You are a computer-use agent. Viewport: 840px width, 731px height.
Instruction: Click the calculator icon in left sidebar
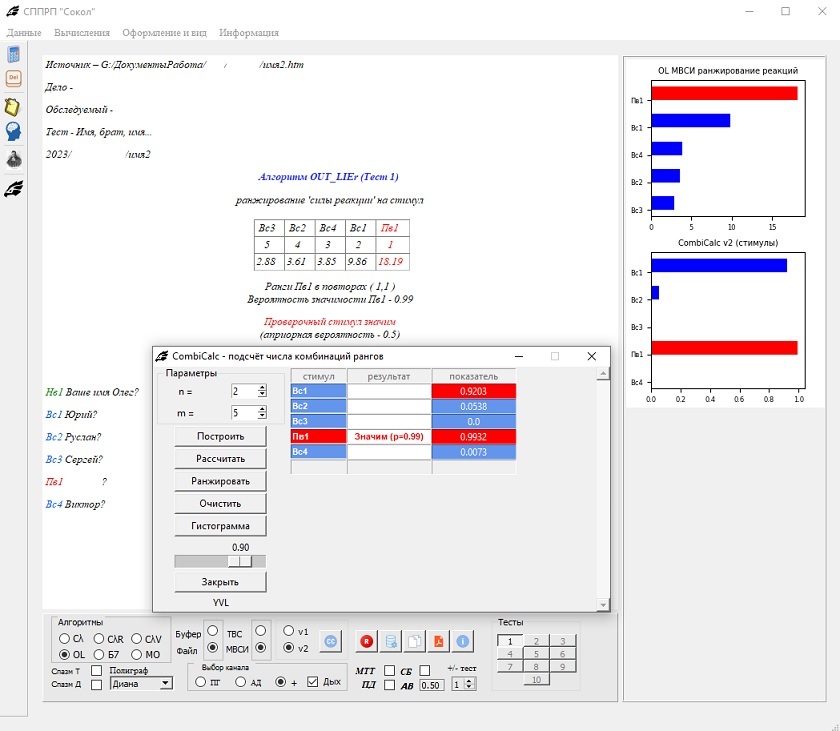[14, 55]
